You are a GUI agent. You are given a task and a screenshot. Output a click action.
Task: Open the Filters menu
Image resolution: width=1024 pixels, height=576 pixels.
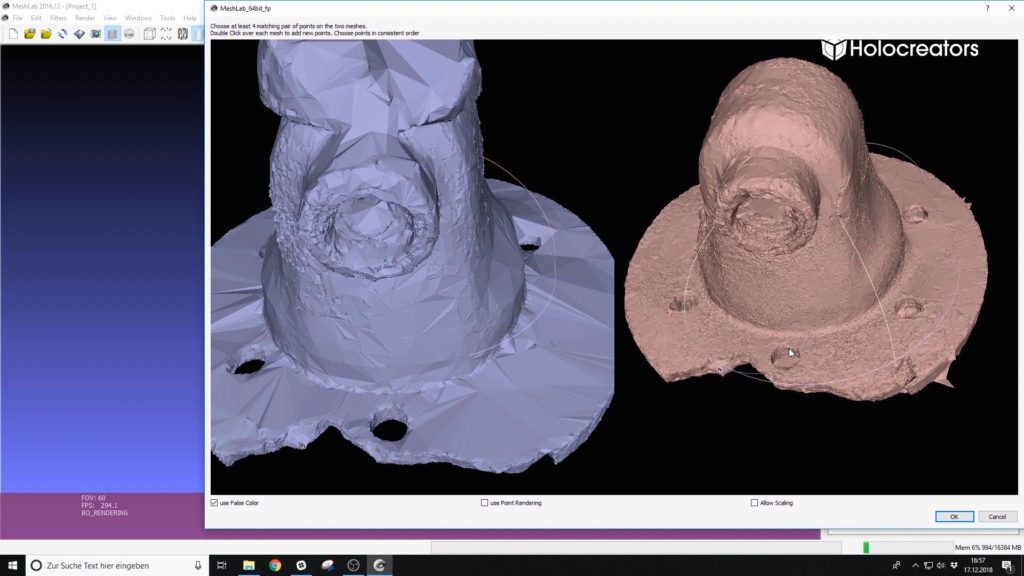coord(58,18)
